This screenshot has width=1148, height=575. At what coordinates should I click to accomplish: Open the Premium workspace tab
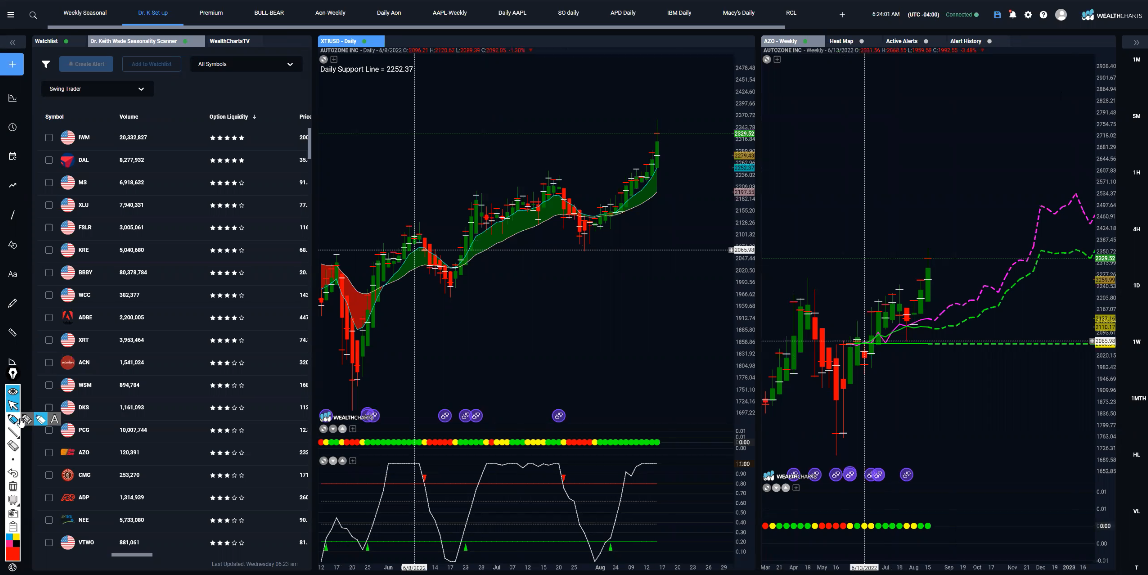(211, 13)
